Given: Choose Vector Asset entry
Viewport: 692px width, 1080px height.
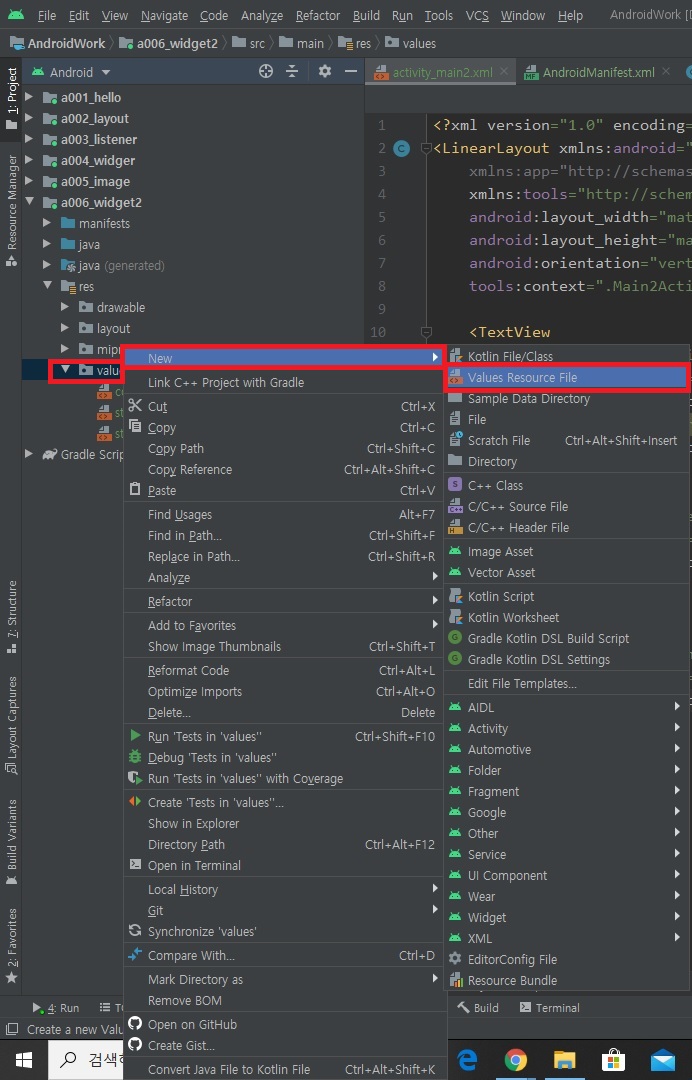Looking at the screenshot, I should (x=567, y=572).
